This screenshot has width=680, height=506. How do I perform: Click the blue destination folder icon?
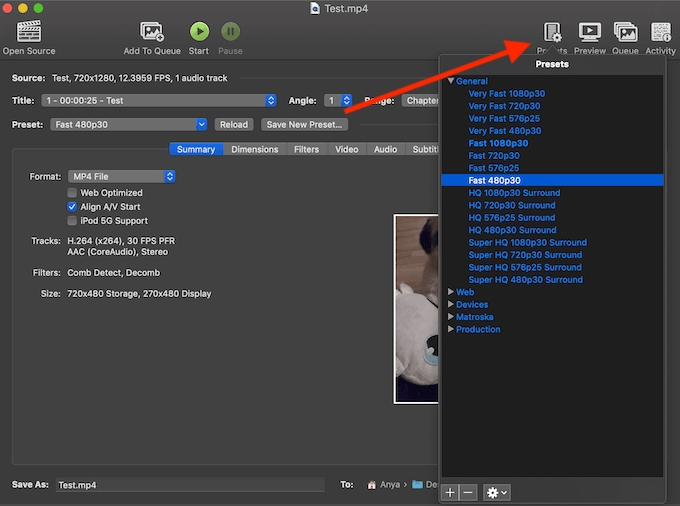(x=417, y=484)
